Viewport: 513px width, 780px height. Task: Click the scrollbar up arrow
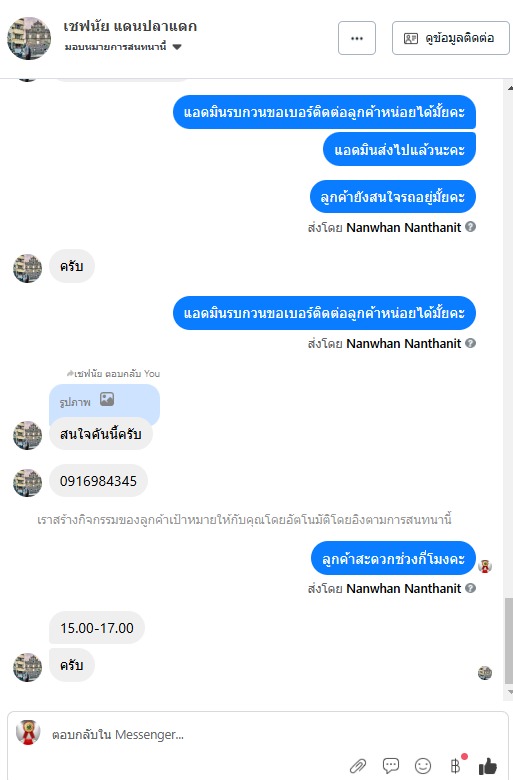(x=510, y=88)
